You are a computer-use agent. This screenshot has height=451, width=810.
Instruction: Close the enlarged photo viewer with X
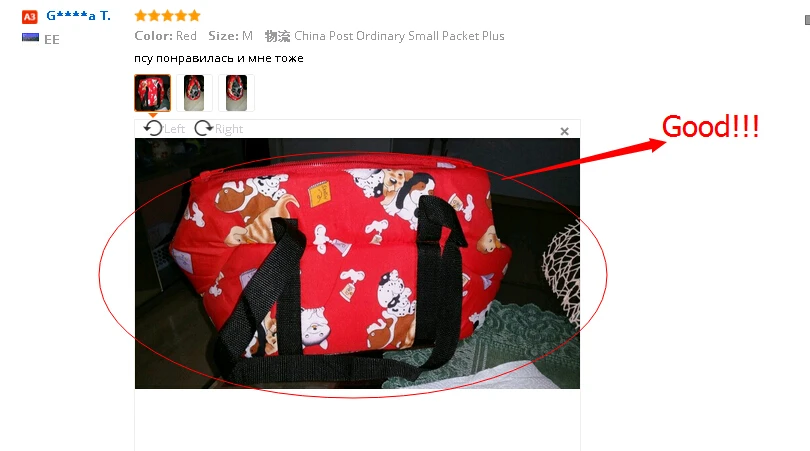(565, 131)
